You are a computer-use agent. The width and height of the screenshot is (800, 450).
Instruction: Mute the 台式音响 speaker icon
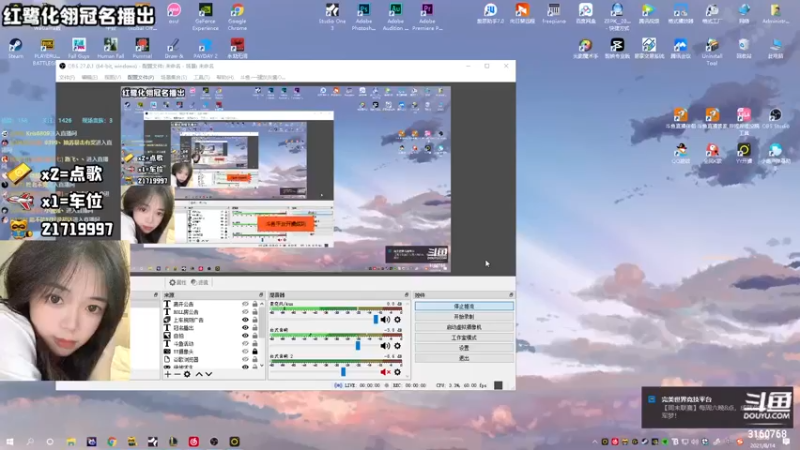[x=385, y=346]
